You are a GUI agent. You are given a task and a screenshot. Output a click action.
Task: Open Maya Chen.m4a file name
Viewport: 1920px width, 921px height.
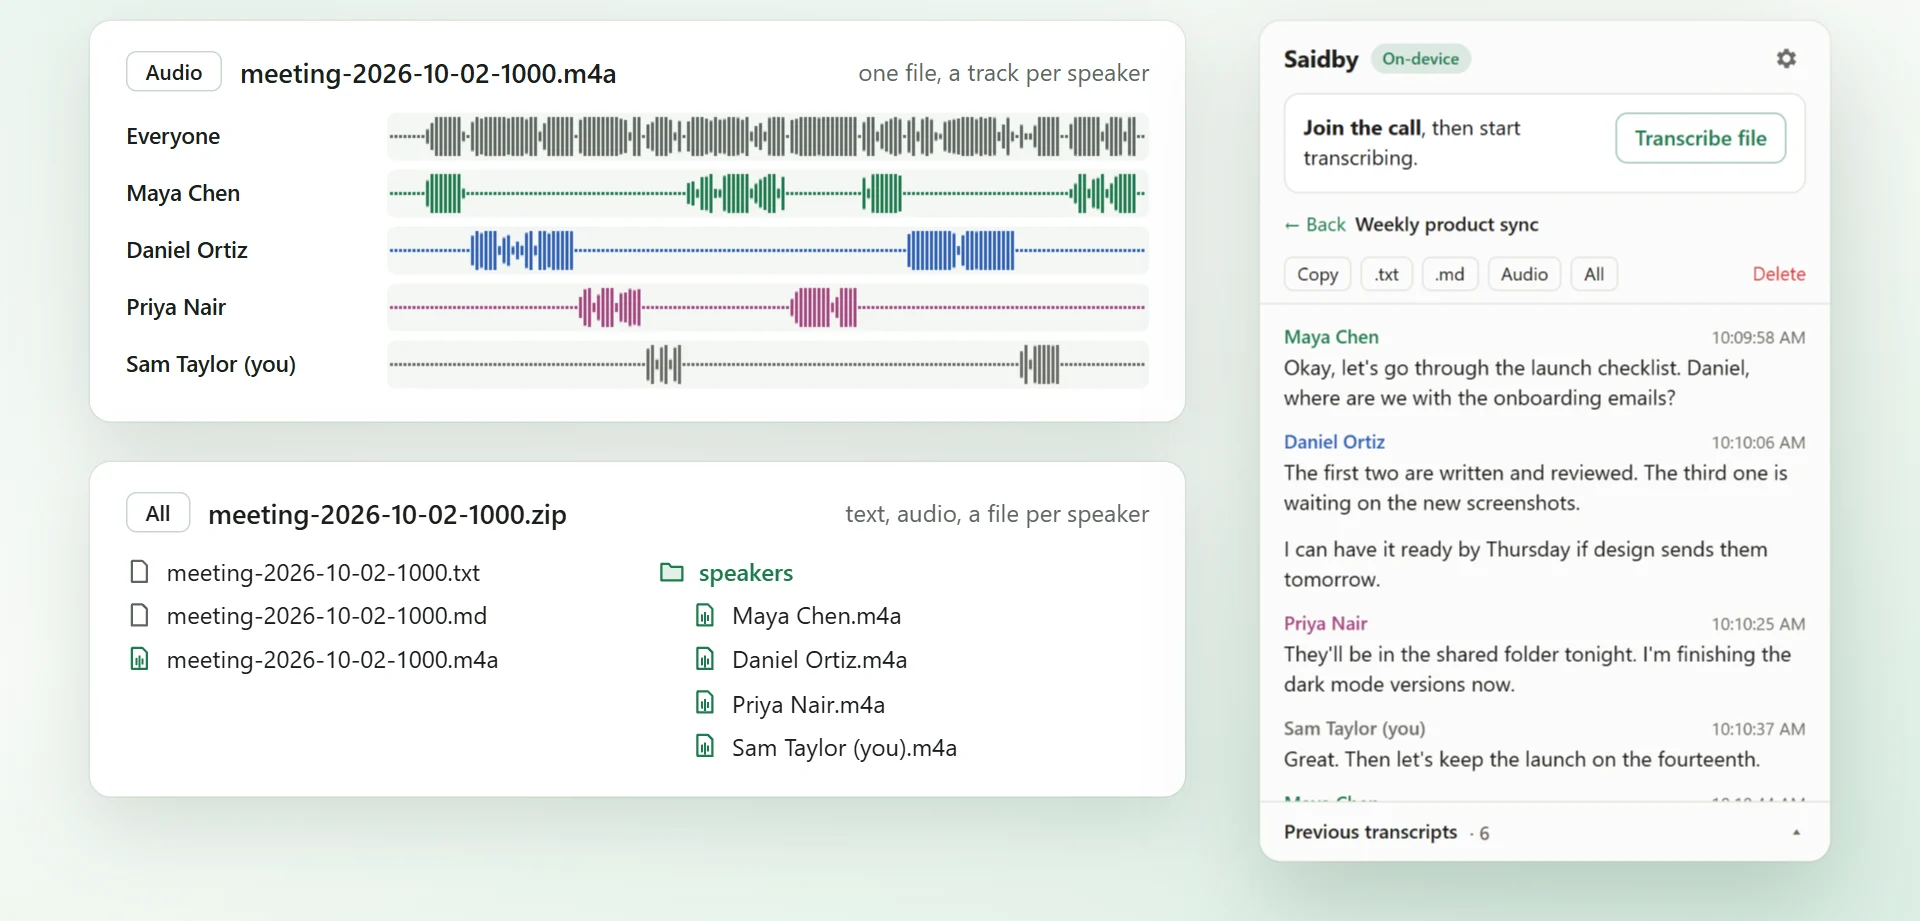[816, 615]
